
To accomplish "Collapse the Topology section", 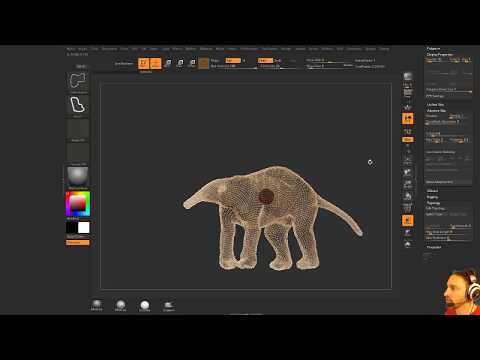I will pyautogui.click(x=433, y=203).
